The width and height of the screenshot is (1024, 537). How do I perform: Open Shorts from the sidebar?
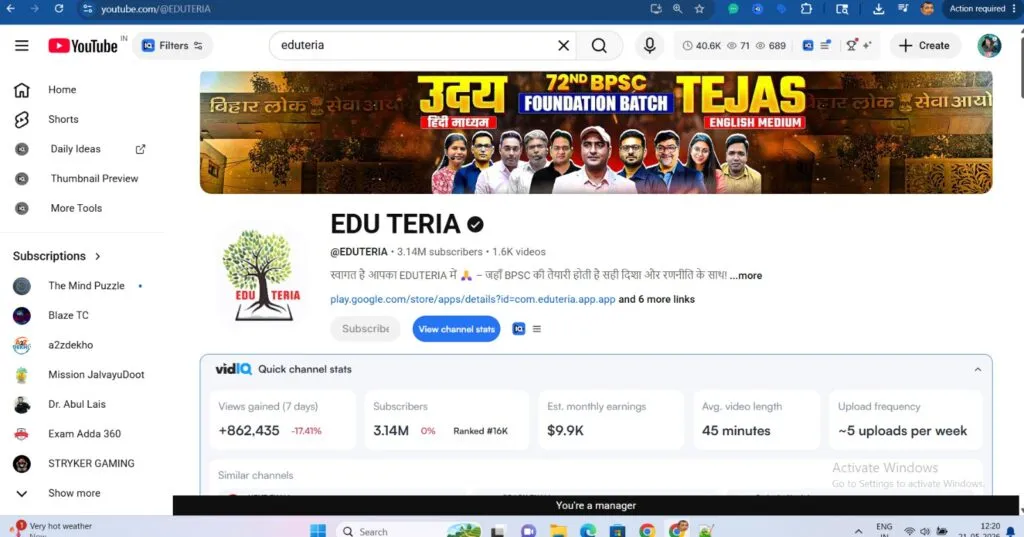(63, 120)
